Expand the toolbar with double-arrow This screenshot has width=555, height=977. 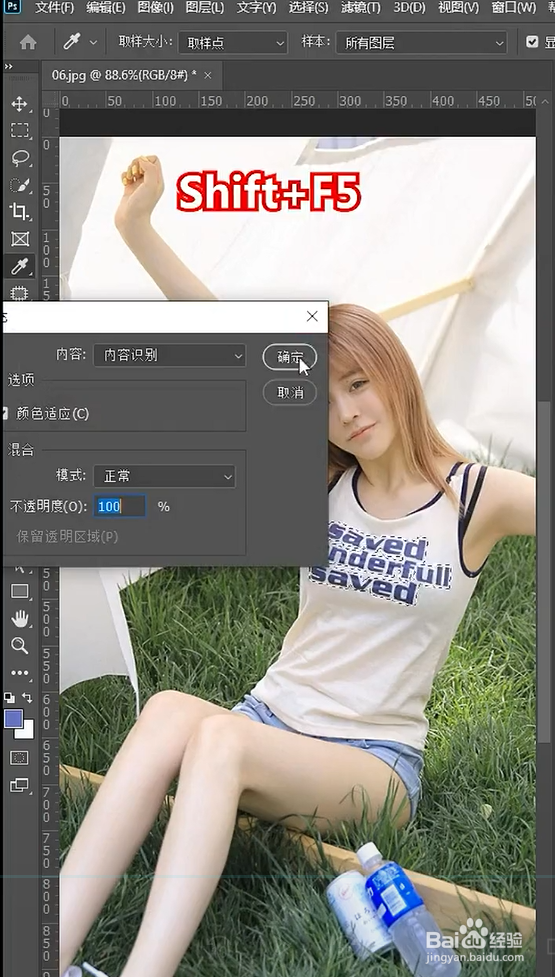8,66
